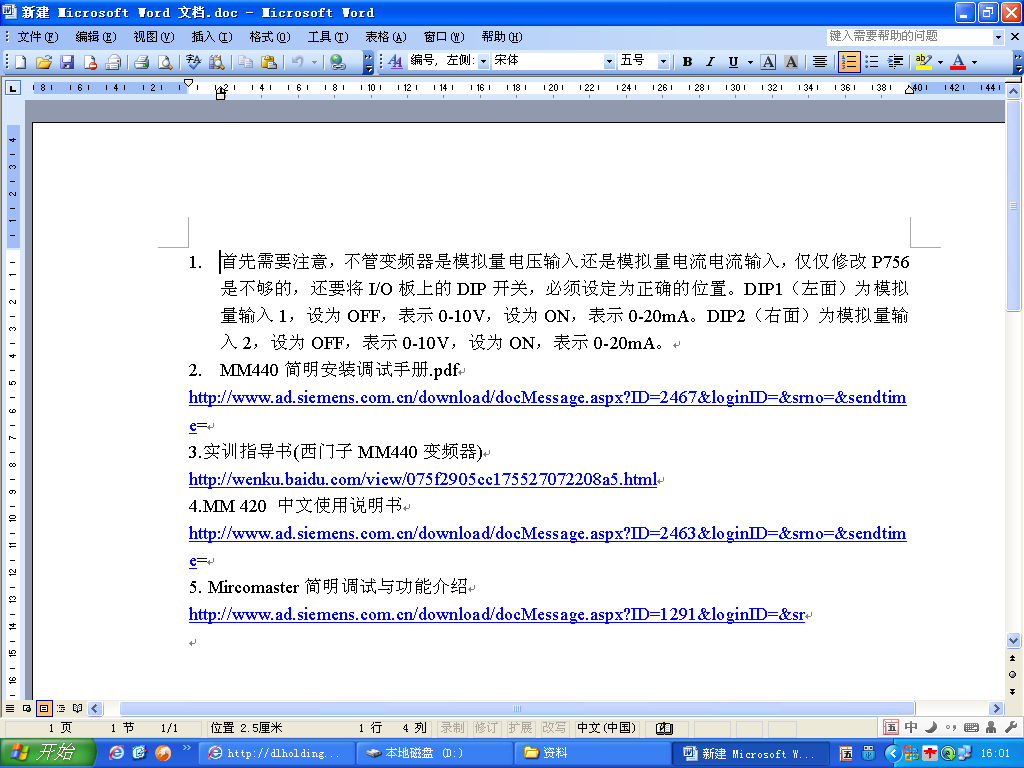
Task: Create a new blank document
Action: (x=20, y=62)
